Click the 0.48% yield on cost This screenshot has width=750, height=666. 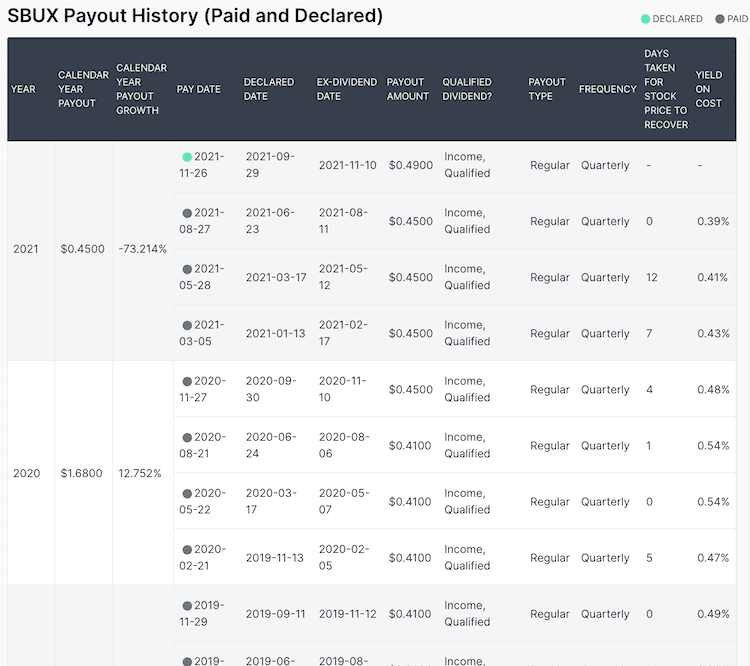point(713,389)
